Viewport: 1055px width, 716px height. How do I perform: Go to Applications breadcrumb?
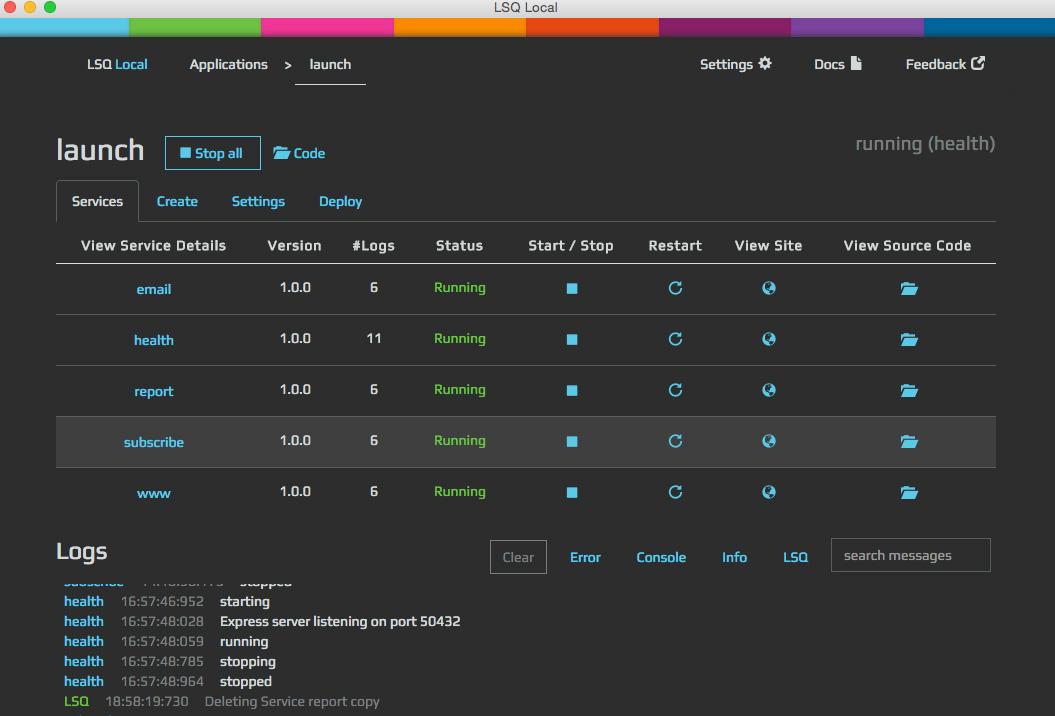pyautogui.click(x=229, y=65)
